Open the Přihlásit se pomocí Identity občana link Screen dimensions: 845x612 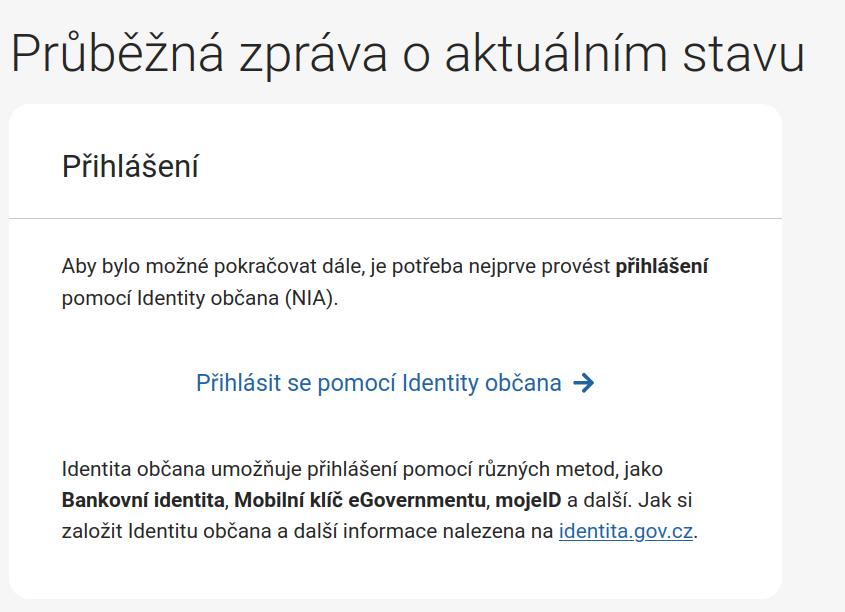(395, 384)
